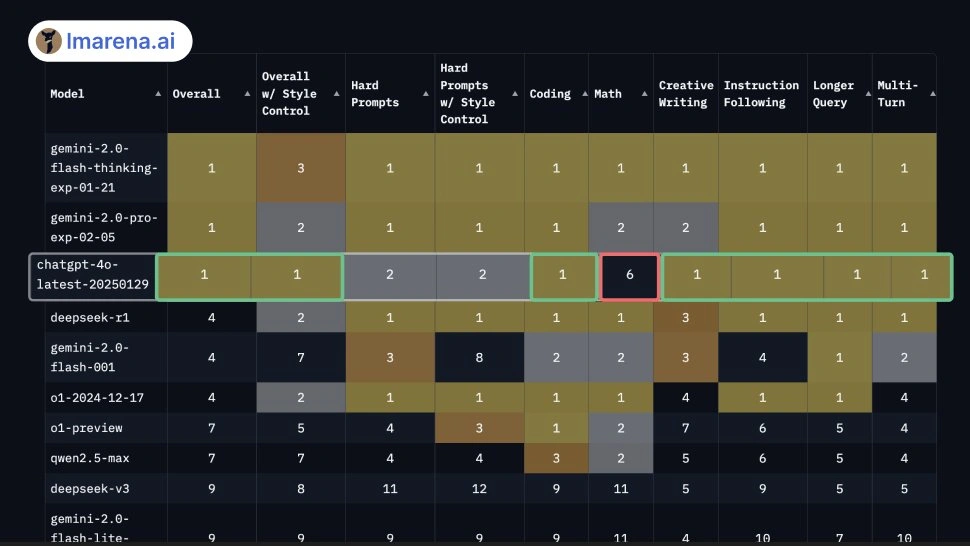Select the chatgpt-4o-latest-20250129 model row
Viewport: 970px width, 546px height.
coord(491,276)
